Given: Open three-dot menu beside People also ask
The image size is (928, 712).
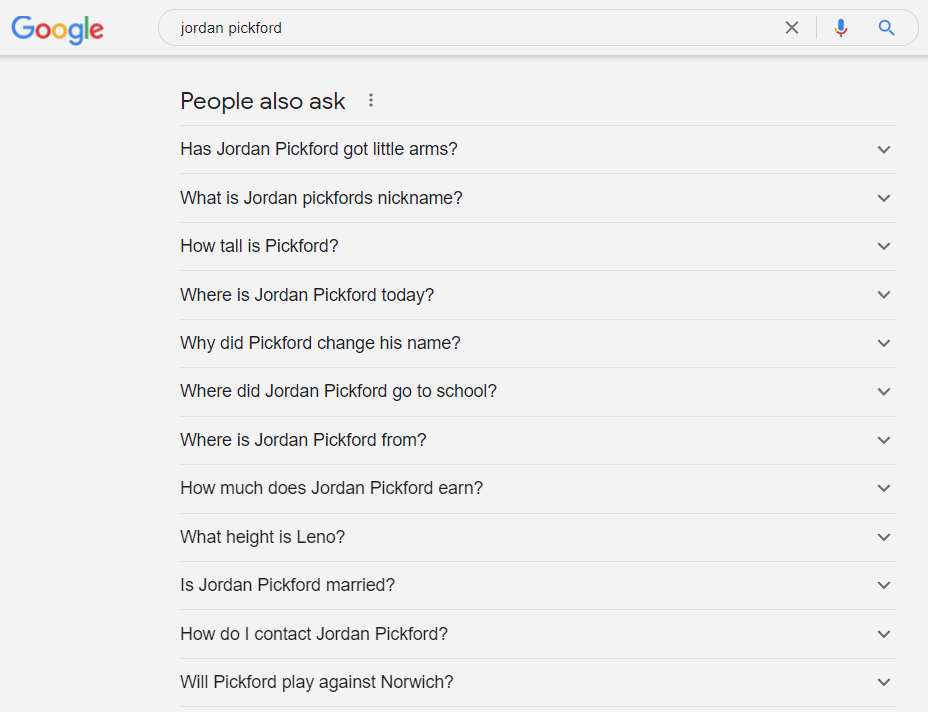Looking at the screenshot, I should 370,101.
